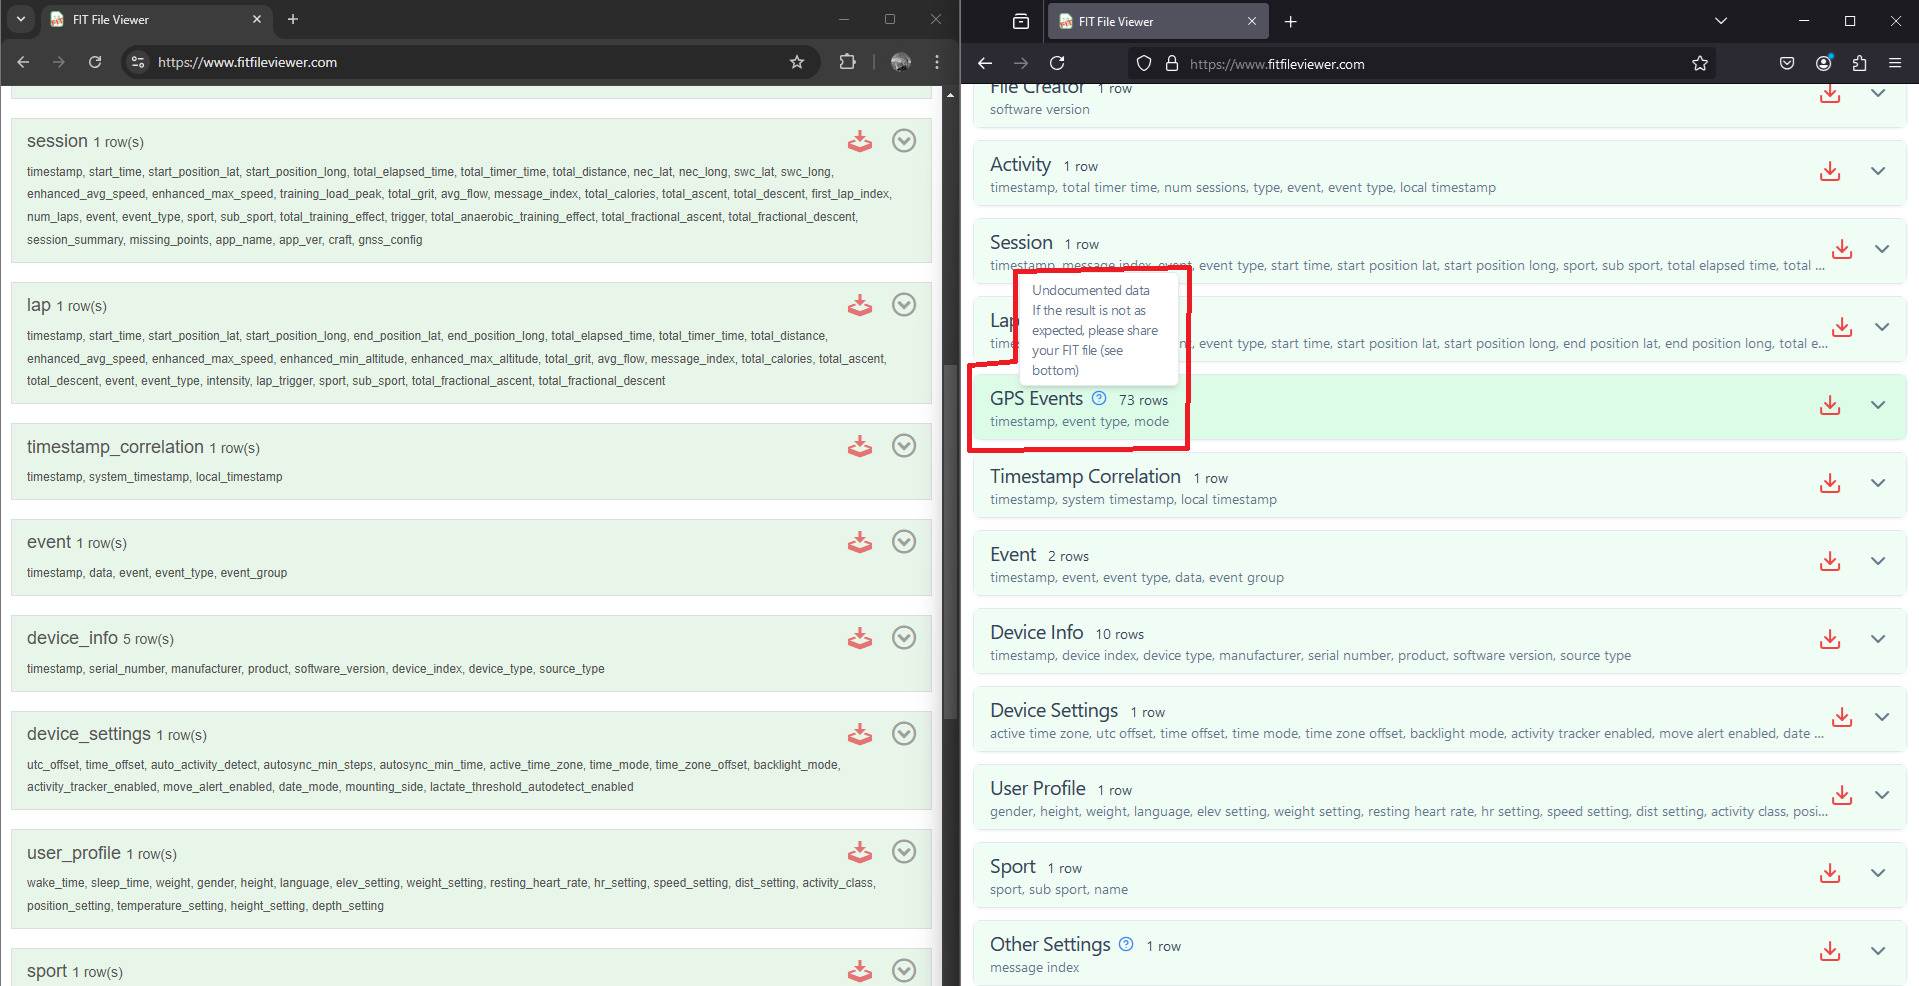Expand the timestamp_correlation section
1919x986 pixels.
coord(903,446)
